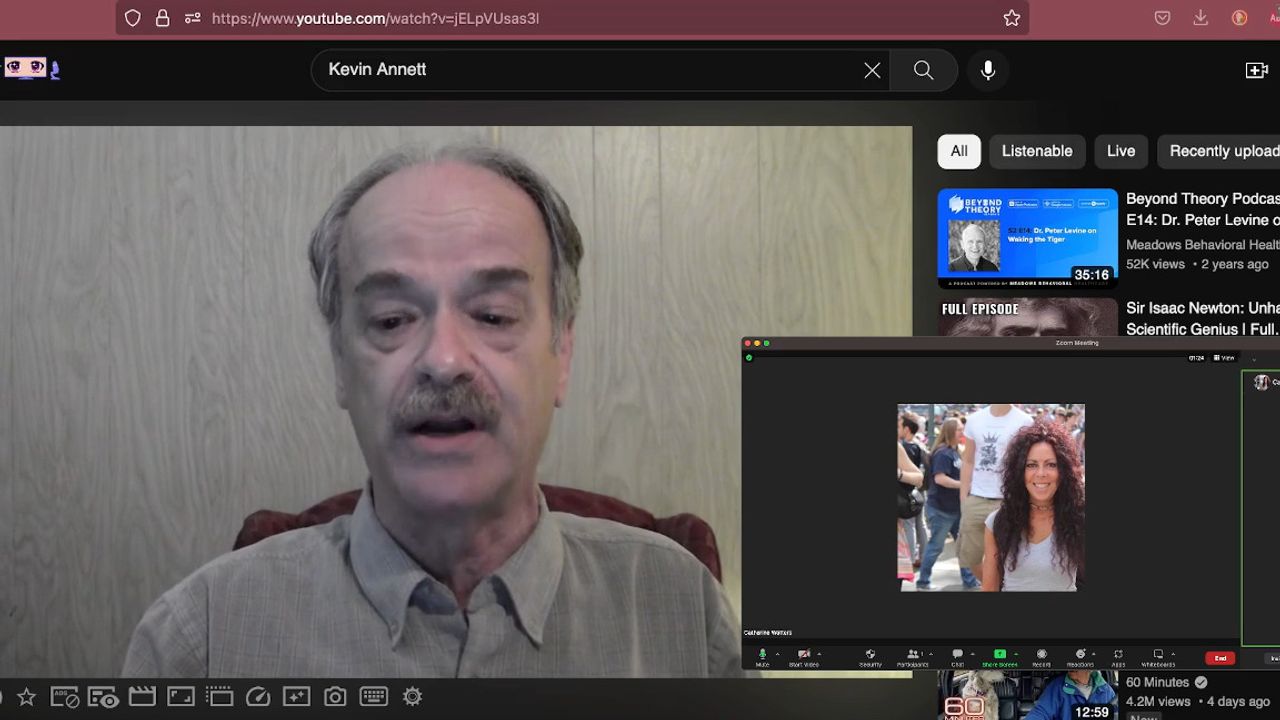Open the Beyond Theory Podcast video thumbnail

[x=1027, y=238]
